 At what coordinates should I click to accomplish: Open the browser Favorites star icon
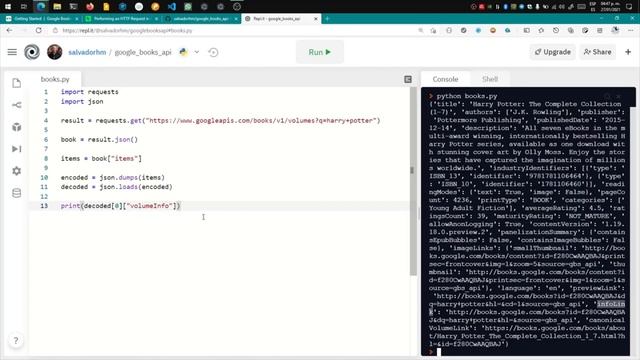[541, 31]
